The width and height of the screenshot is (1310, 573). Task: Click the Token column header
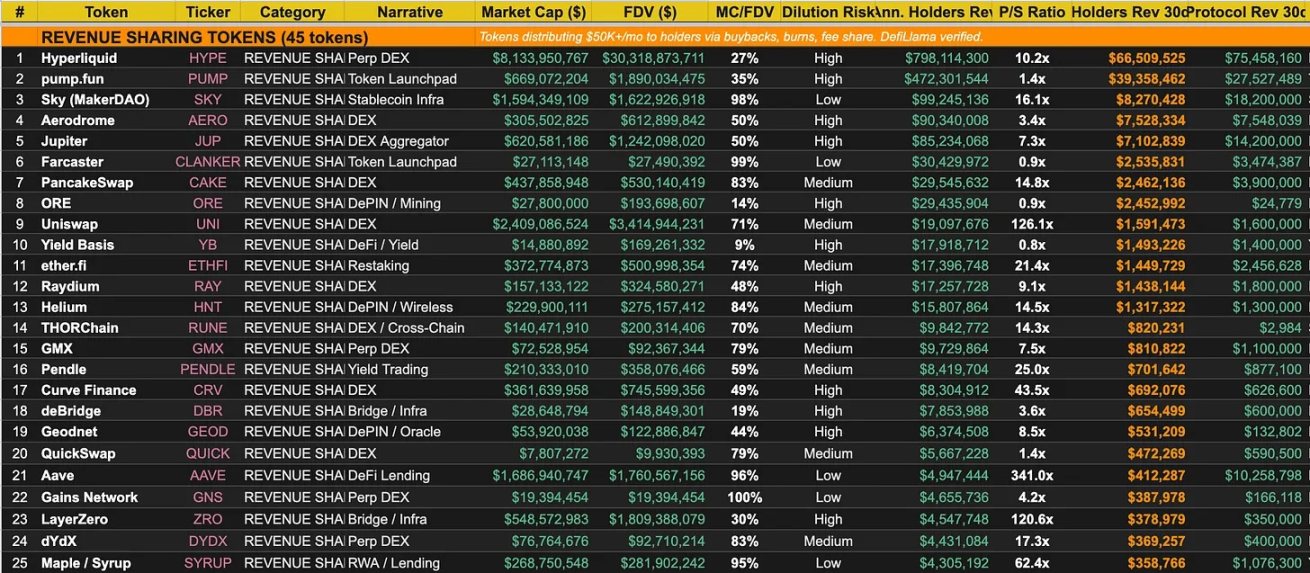(106, 12)
